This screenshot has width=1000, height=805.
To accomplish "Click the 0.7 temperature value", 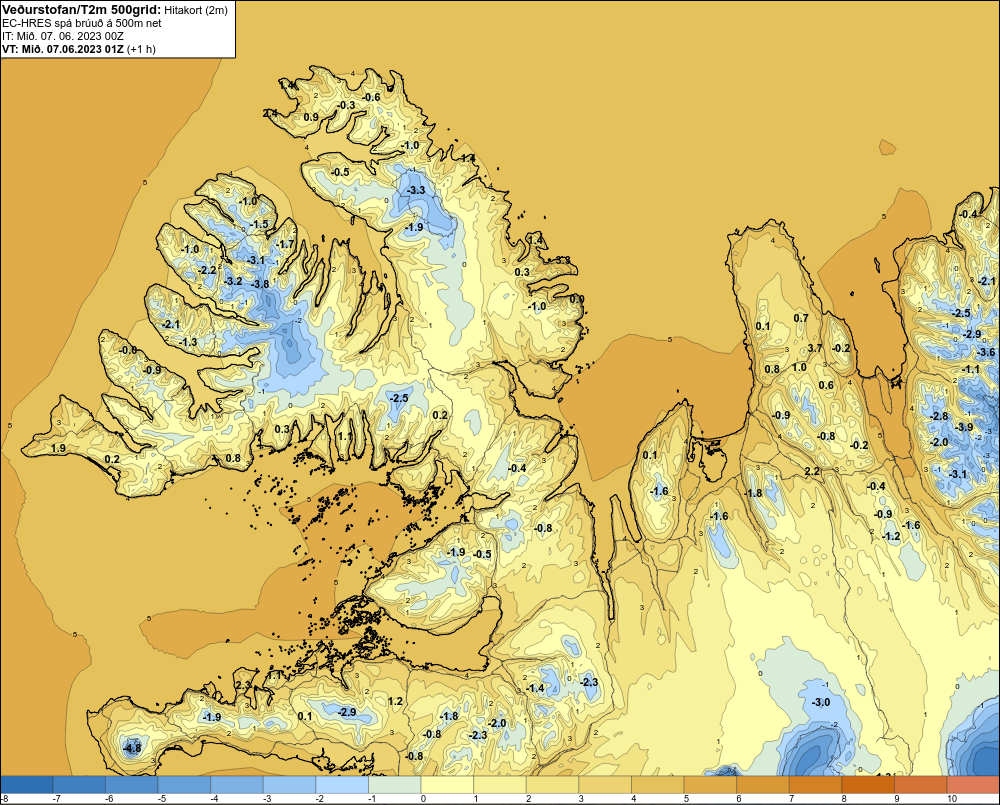I will (x=800, y=318).
